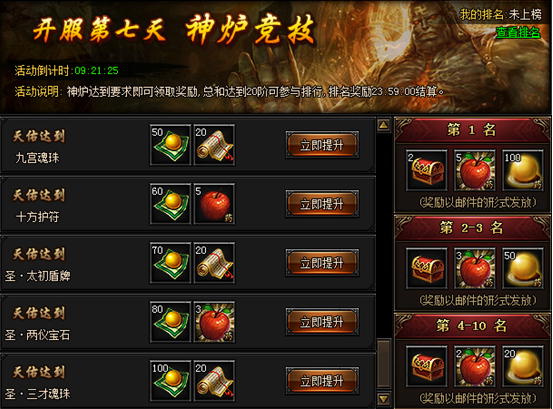Image resolution: width=553 pixels, height=409 pixels.
Task: Click 立即提升 button for 九宫魂珠
Action: [322, 145]
